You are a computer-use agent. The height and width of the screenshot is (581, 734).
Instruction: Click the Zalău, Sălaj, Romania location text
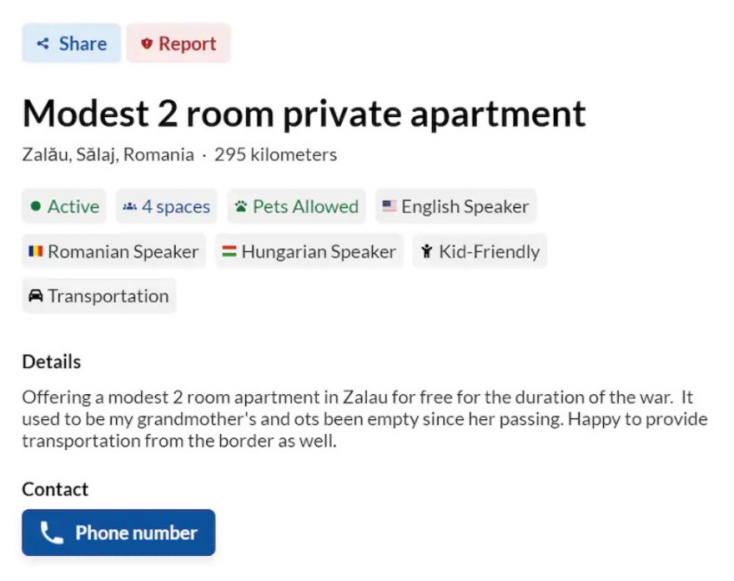point(108,155)
